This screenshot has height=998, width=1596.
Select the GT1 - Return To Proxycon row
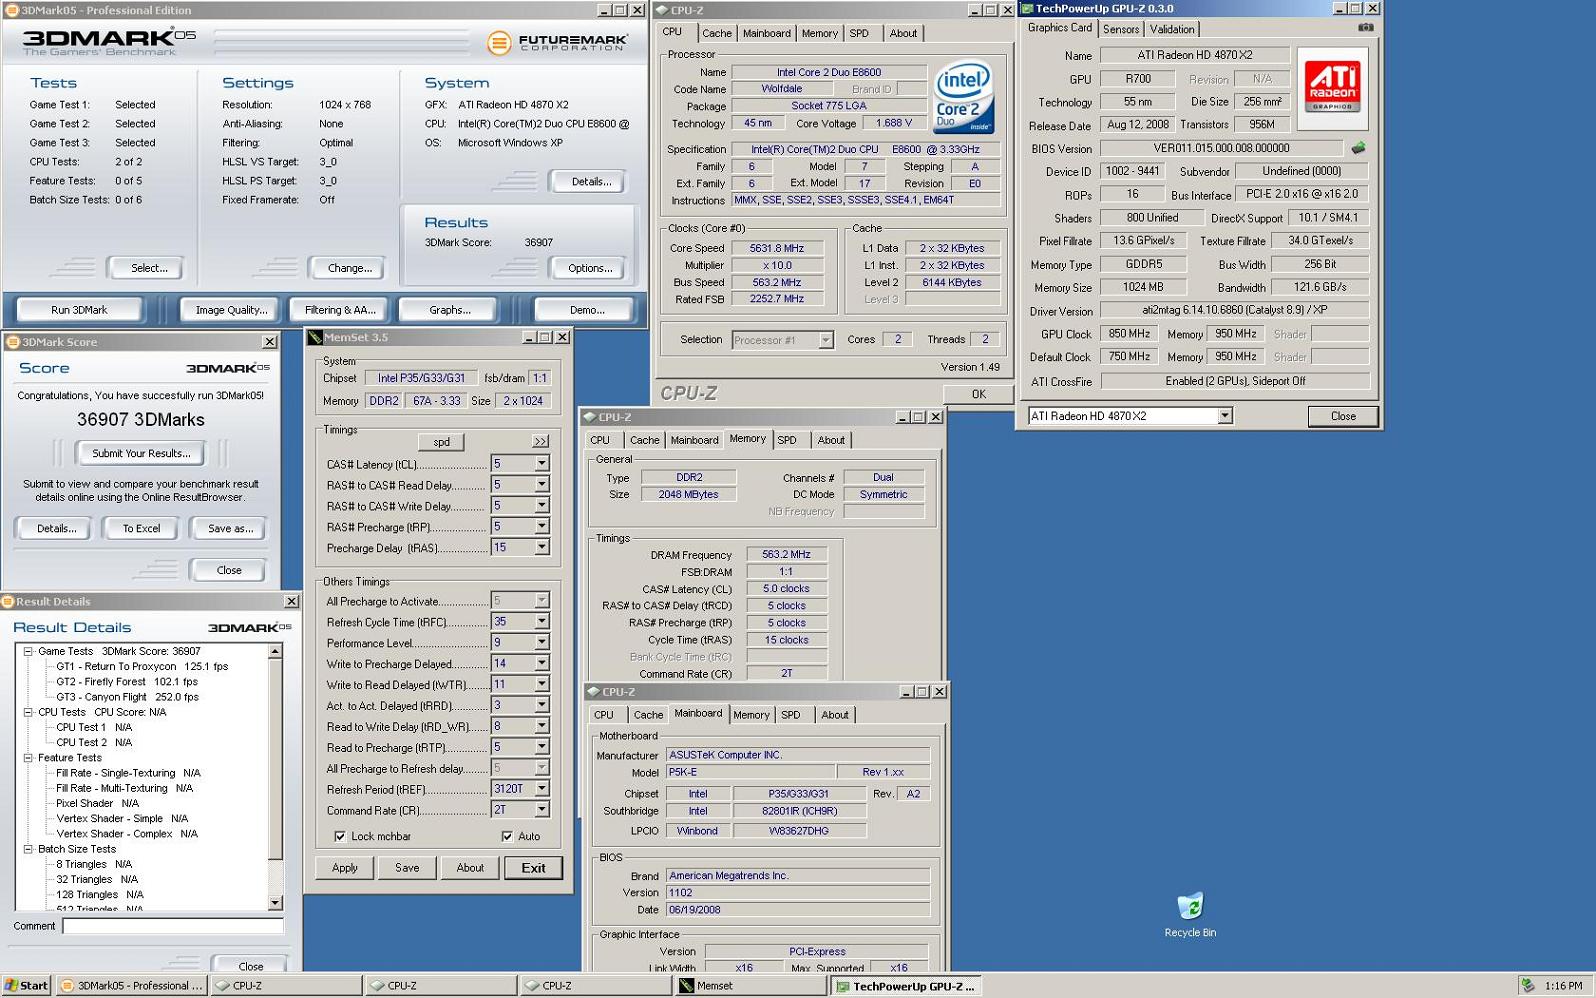click(x=142, y=667)
